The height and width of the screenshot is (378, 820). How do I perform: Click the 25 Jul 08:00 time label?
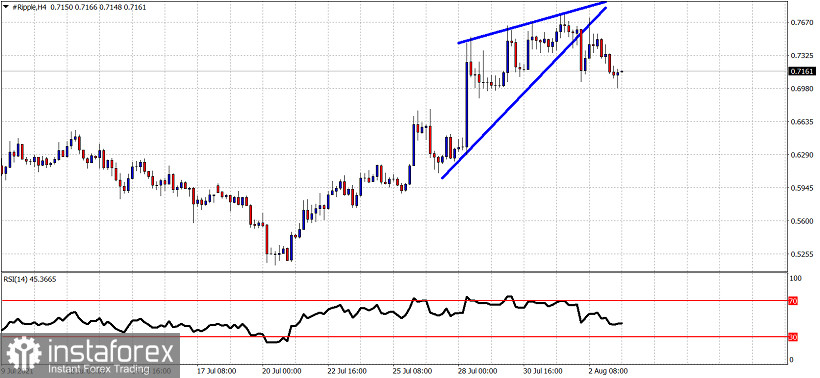[413, 371]
